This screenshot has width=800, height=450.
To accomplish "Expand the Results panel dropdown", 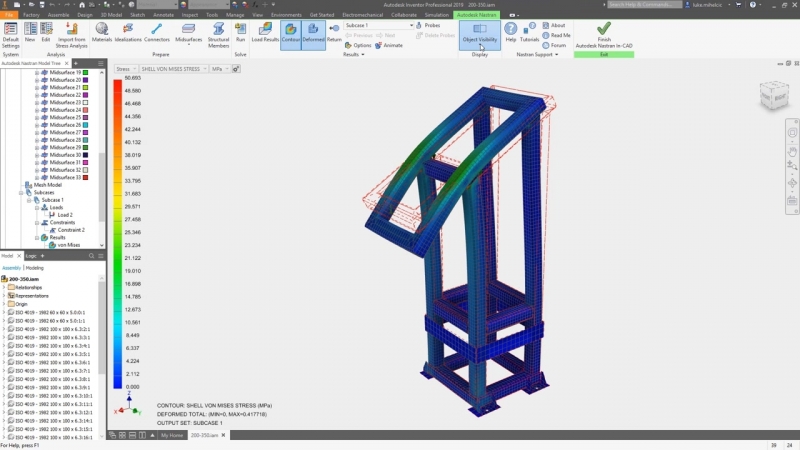I will (354, 55).
